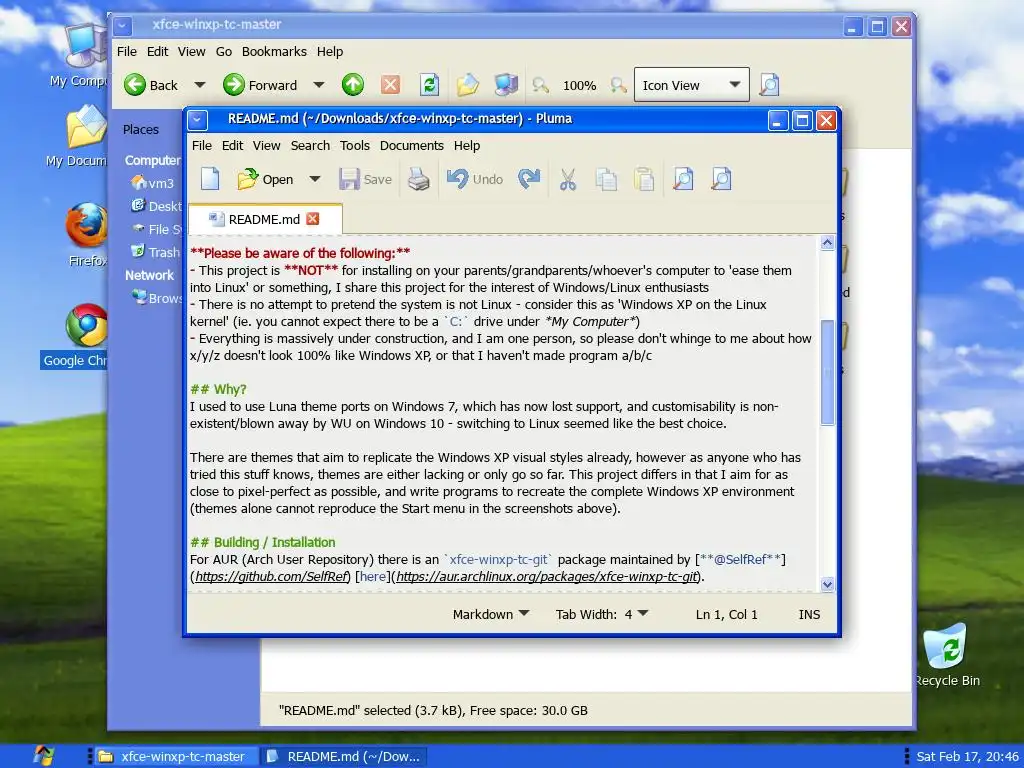Open Pluma's Documents menu
This screenshot has height=768, width=1024.
(411, 146)
